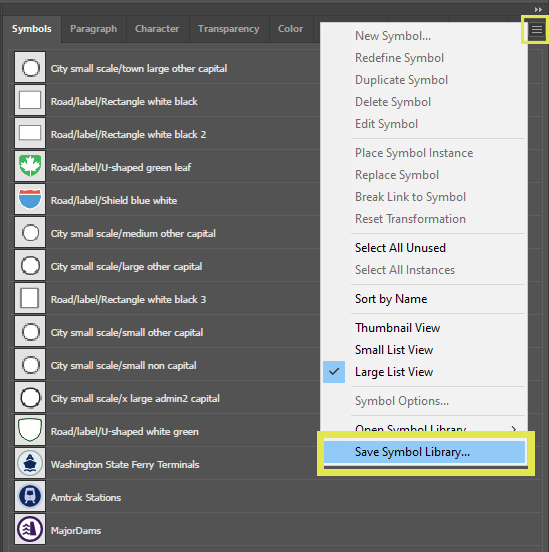Viewport: 549px width, 552px height.
Task: Click the 'City small scale/medium other capital' name
Action: (x=133, y=234)
